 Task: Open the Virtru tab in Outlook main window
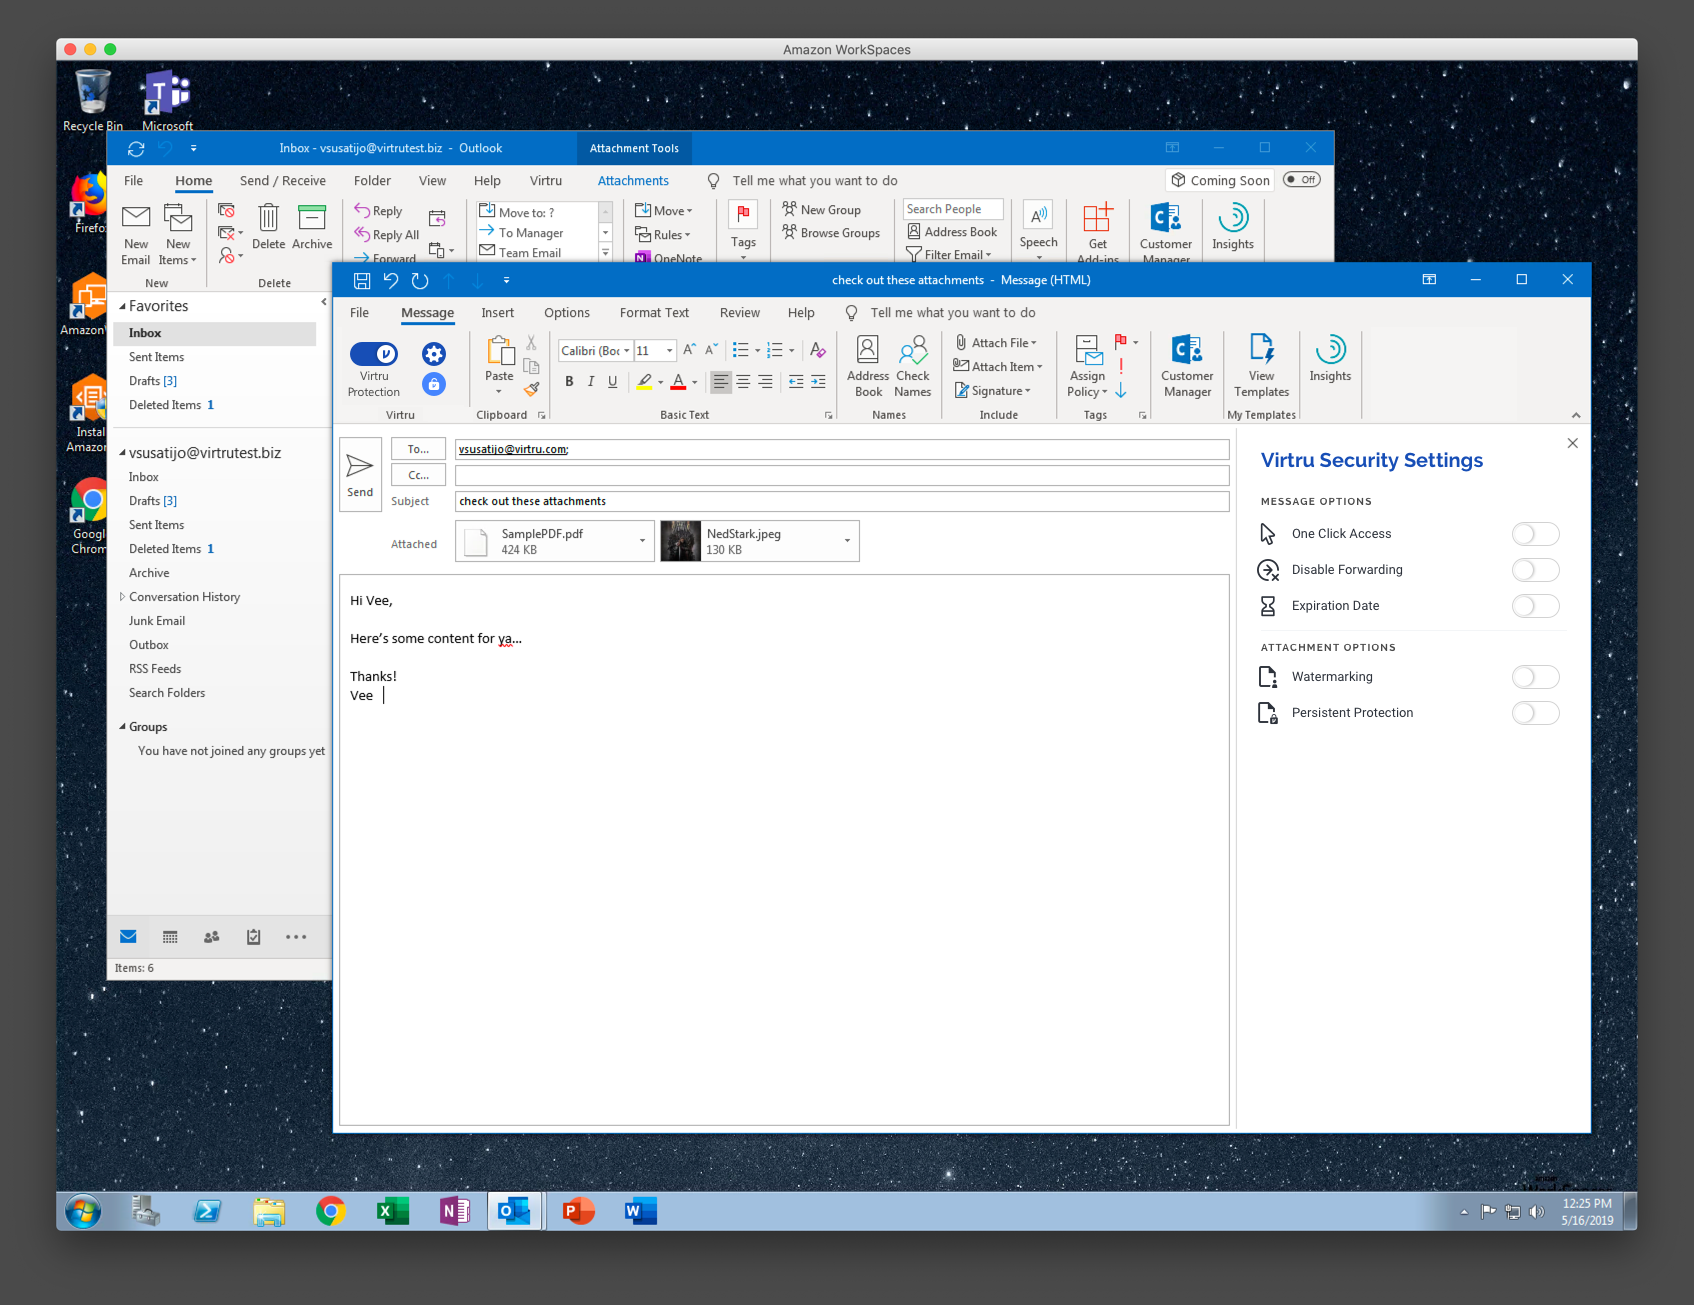pyautogui.click(x=546, y=181)
